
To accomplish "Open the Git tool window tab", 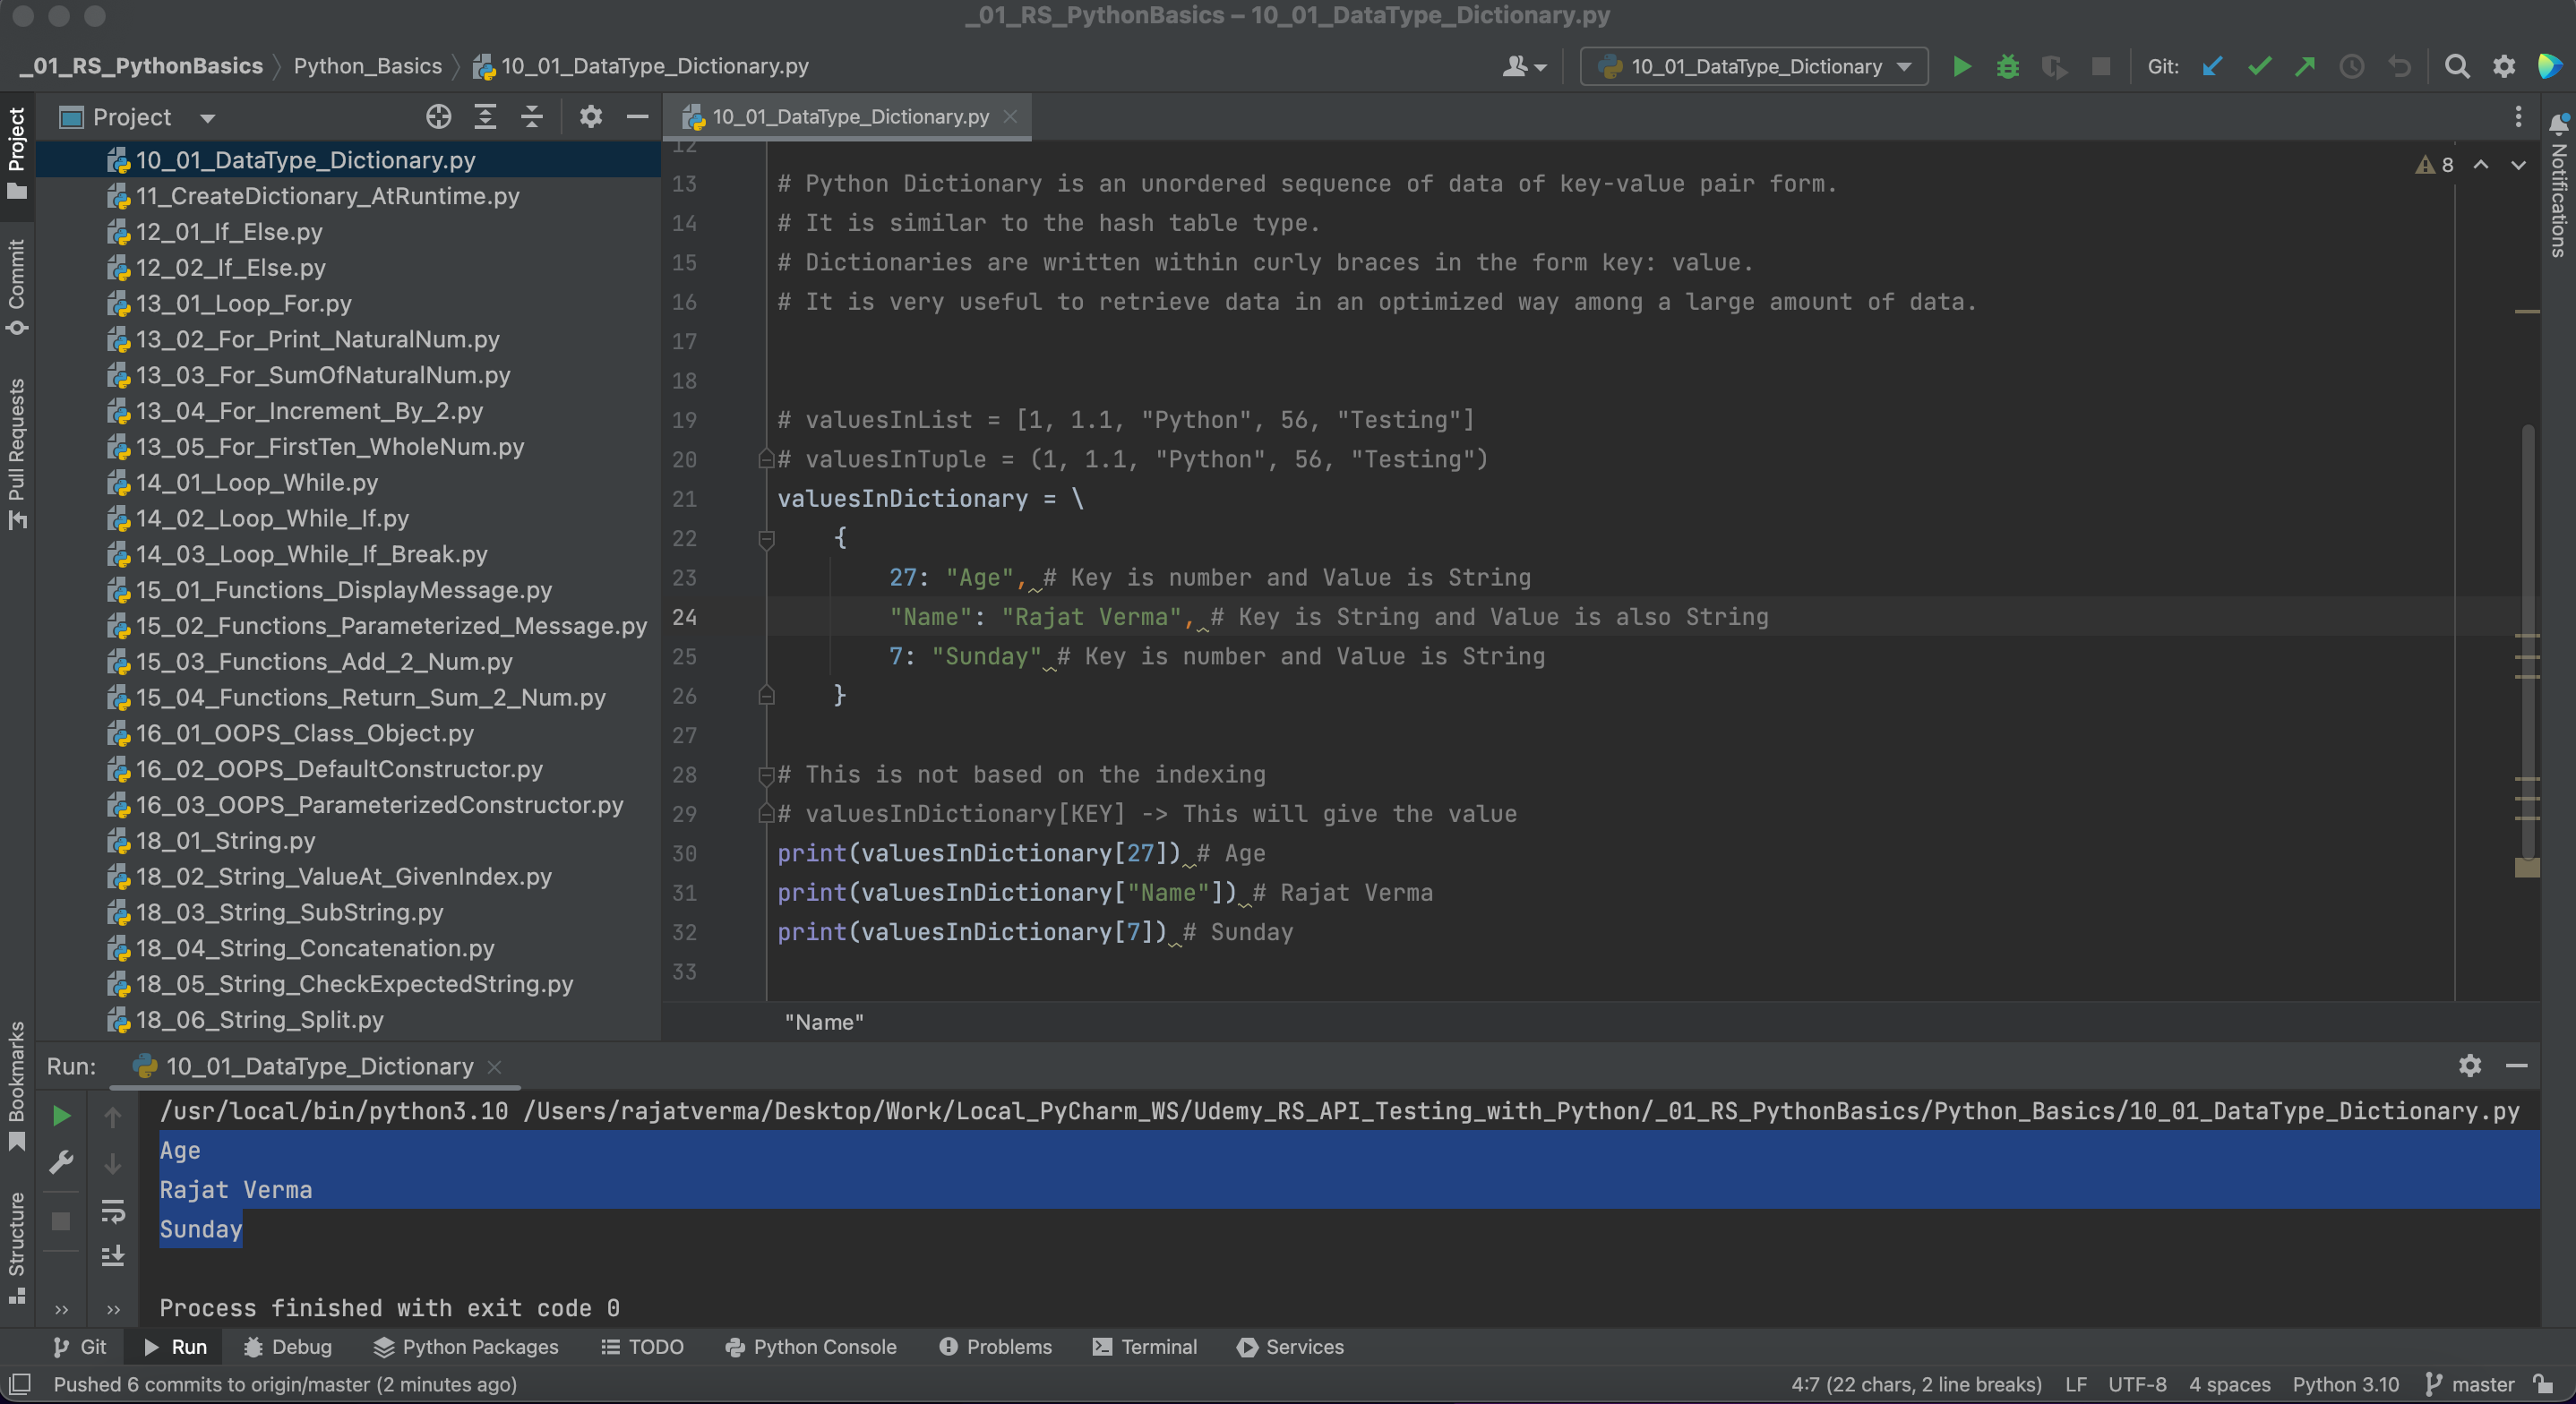I will pyautogui.click(x=79, y=1347).
